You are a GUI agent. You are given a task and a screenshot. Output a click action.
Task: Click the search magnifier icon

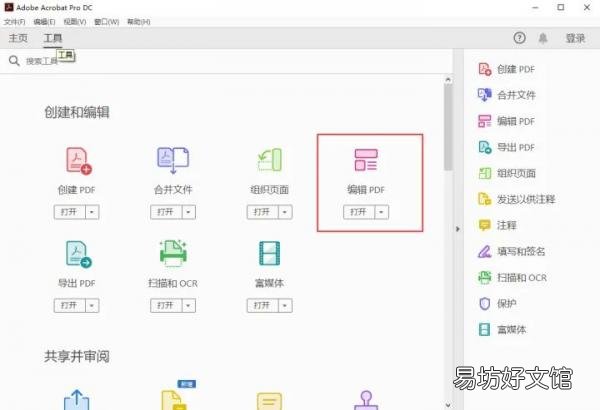pyautogui.click(x=14, y=61)
